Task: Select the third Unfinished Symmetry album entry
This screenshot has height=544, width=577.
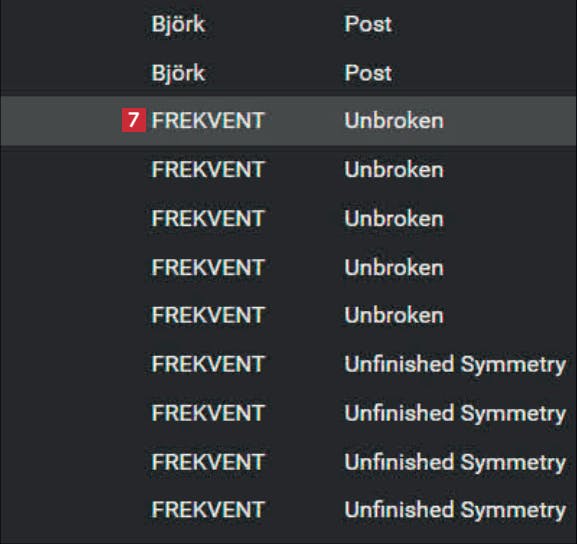Action: (455, 463)
